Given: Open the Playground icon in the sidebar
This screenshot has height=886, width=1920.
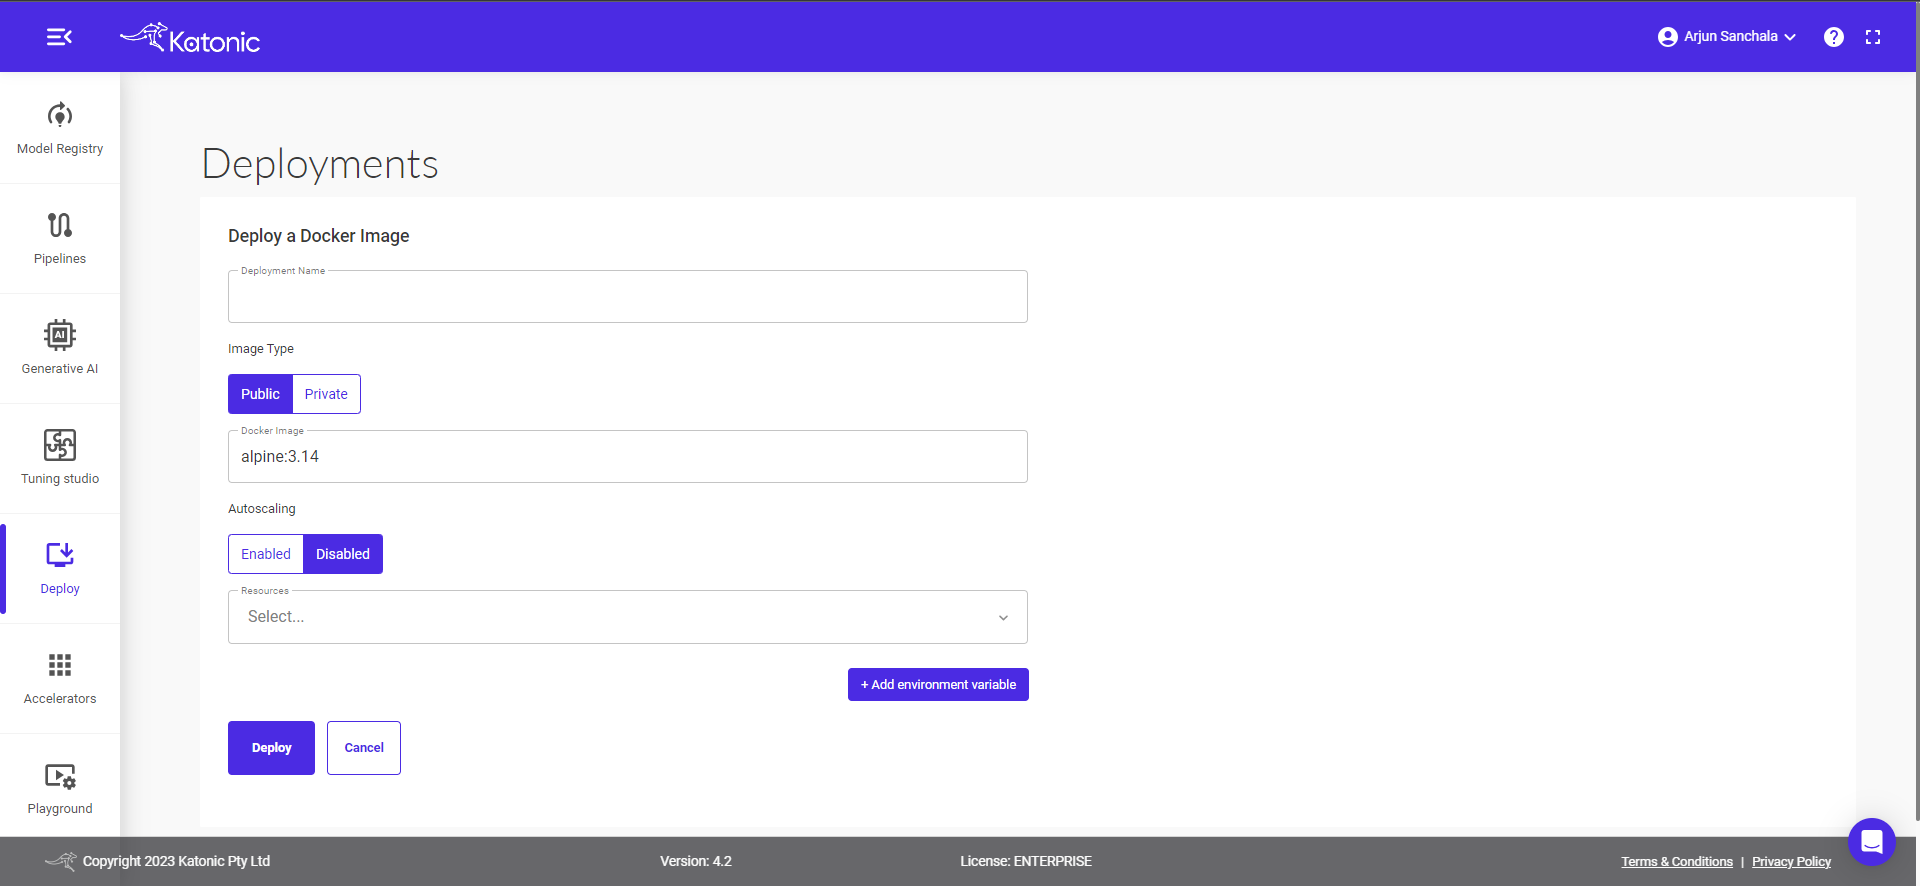Looking at the screenshot, I should (x=60, y=776).
